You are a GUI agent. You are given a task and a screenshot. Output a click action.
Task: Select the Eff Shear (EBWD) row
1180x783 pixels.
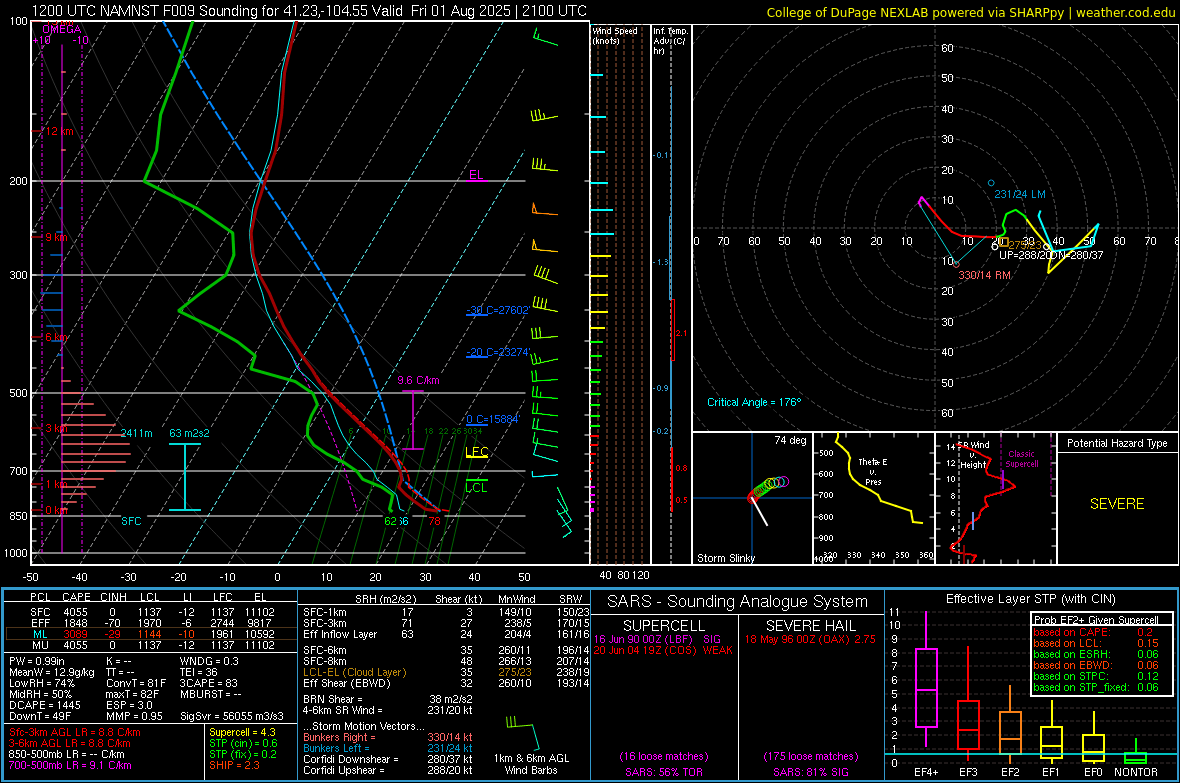(x=446, y=684)
